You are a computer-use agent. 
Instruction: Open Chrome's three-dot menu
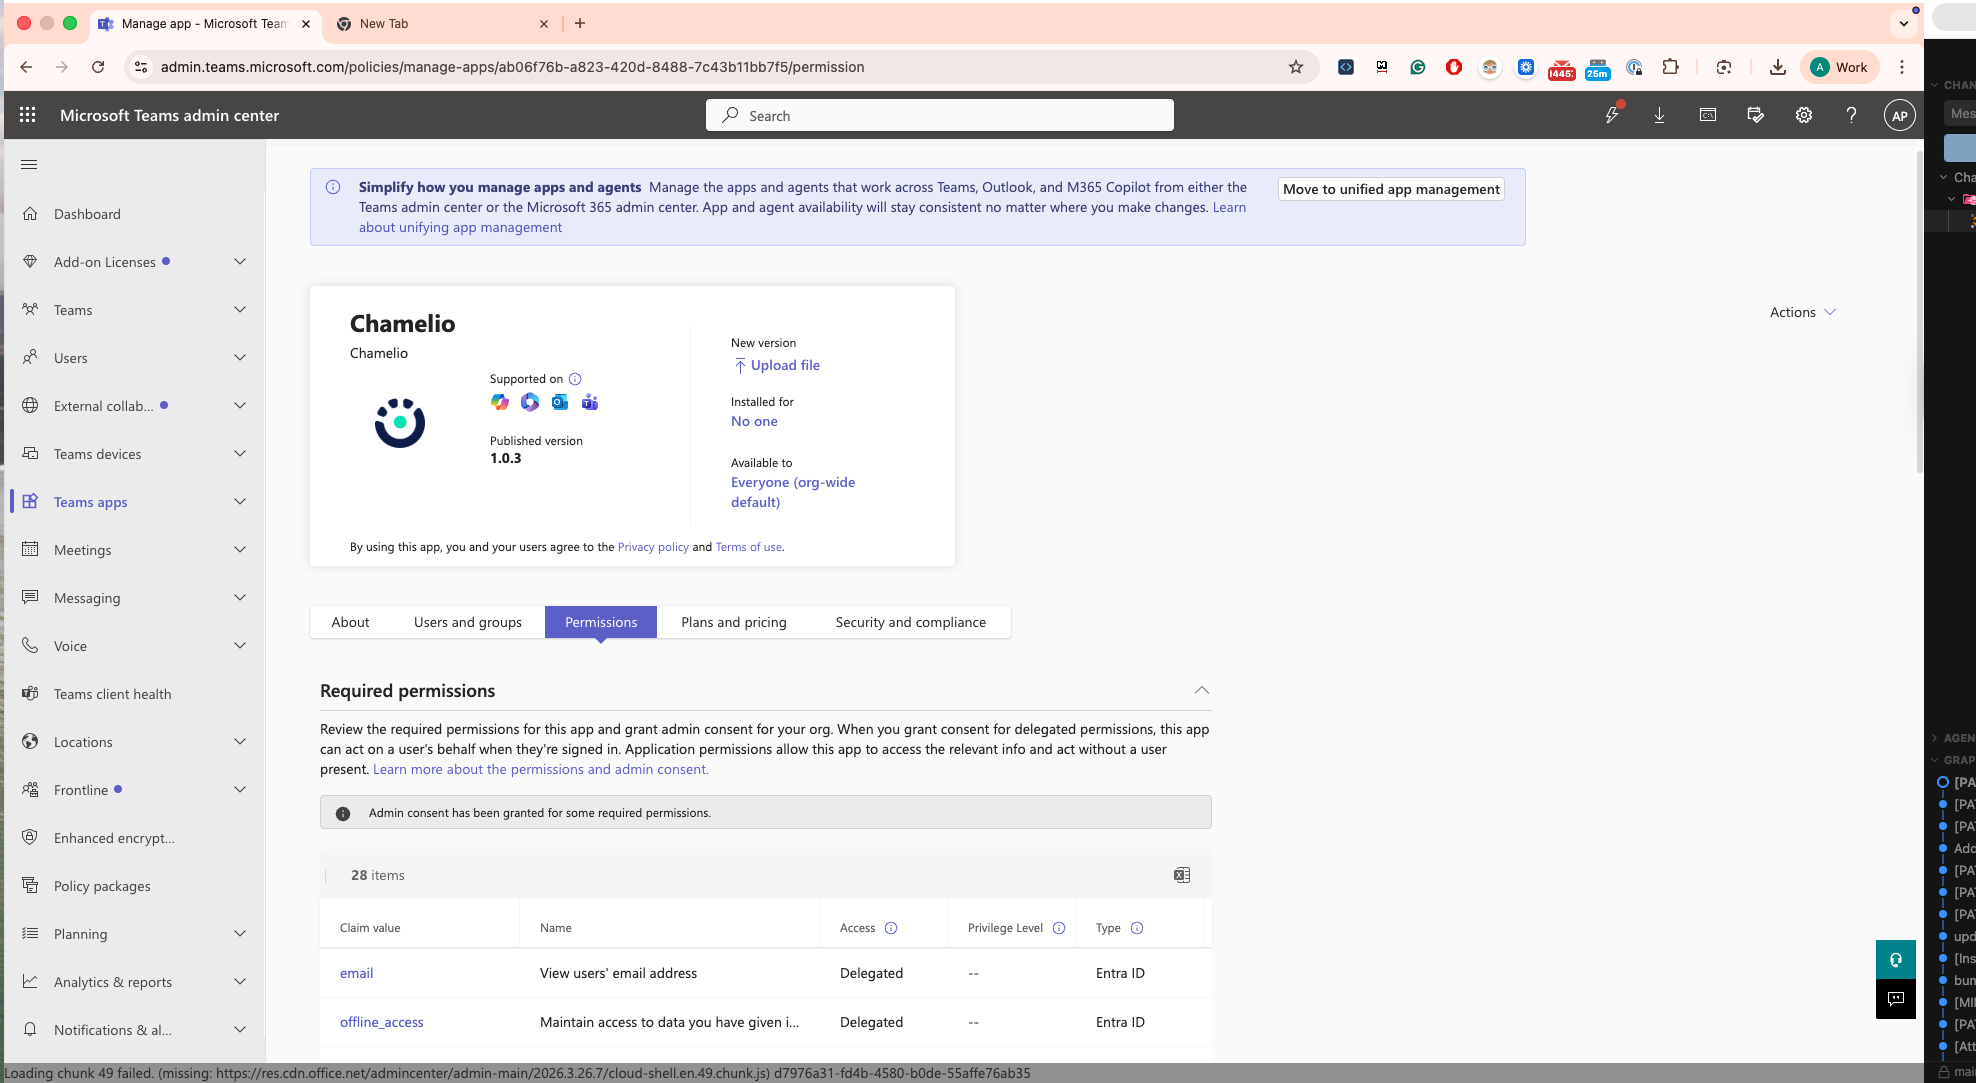(1902, 67)
